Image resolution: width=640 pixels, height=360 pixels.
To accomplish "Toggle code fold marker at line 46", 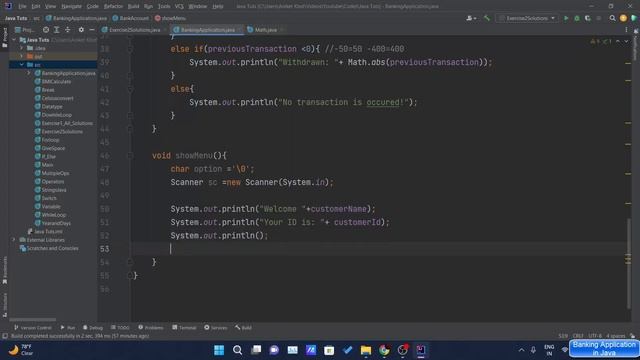I will coord(130,156).
